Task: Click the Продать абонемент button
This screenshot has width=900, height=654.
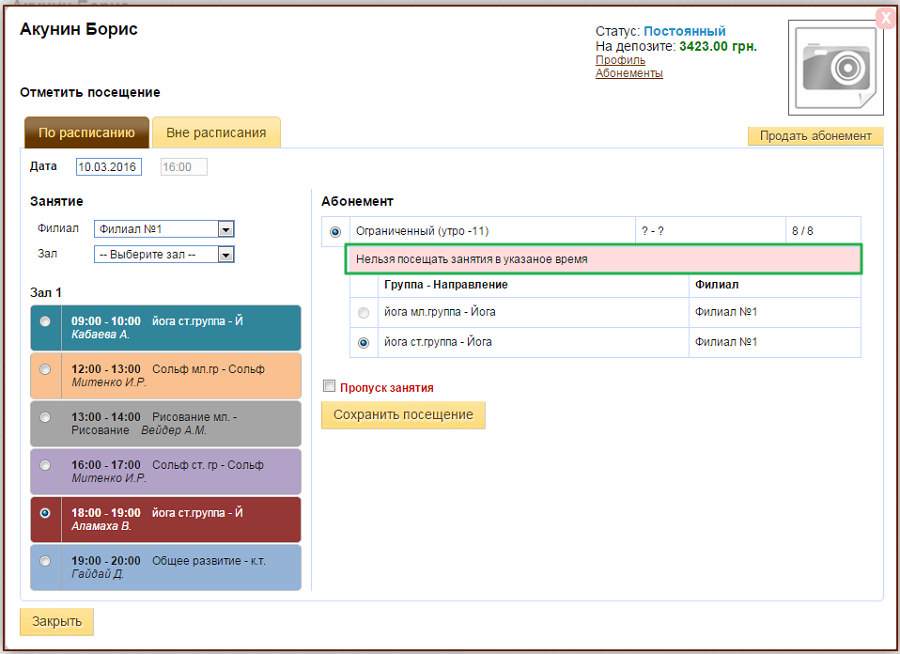Action: (x=816, y=136)
